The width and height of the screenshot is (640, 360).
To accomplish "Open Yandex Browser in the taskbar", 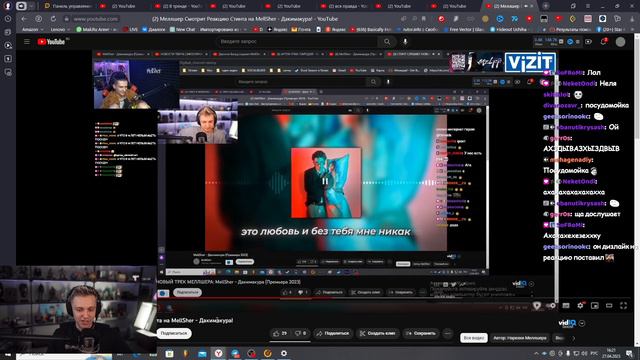I will point(218,353).
